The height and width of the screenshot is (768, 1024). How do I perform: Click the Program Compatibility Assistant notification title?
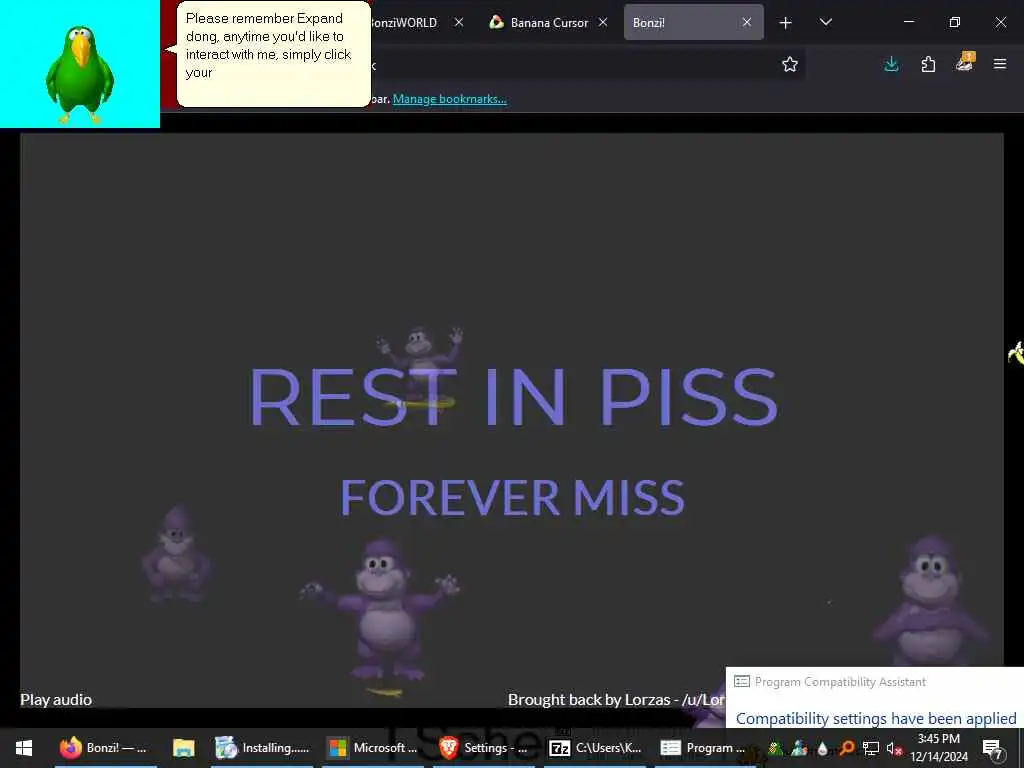(840, 682)
